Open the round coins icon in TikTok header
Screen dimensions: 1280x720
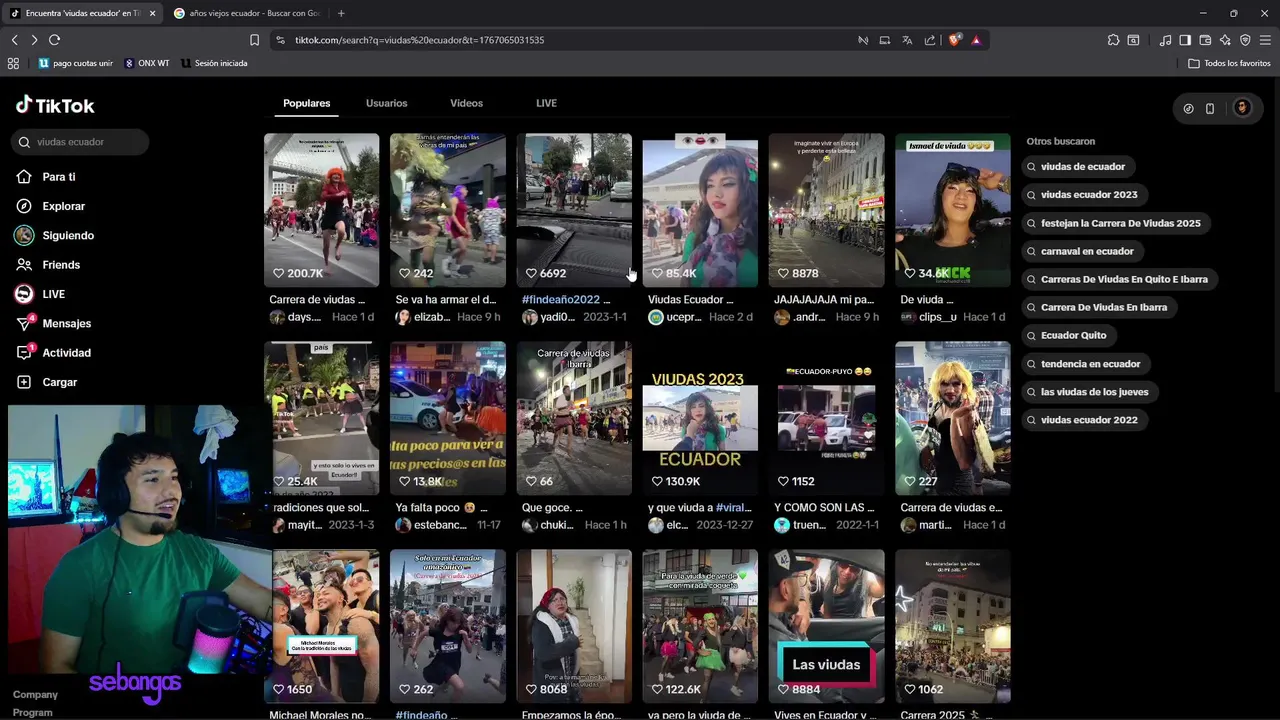(1188, 108)
